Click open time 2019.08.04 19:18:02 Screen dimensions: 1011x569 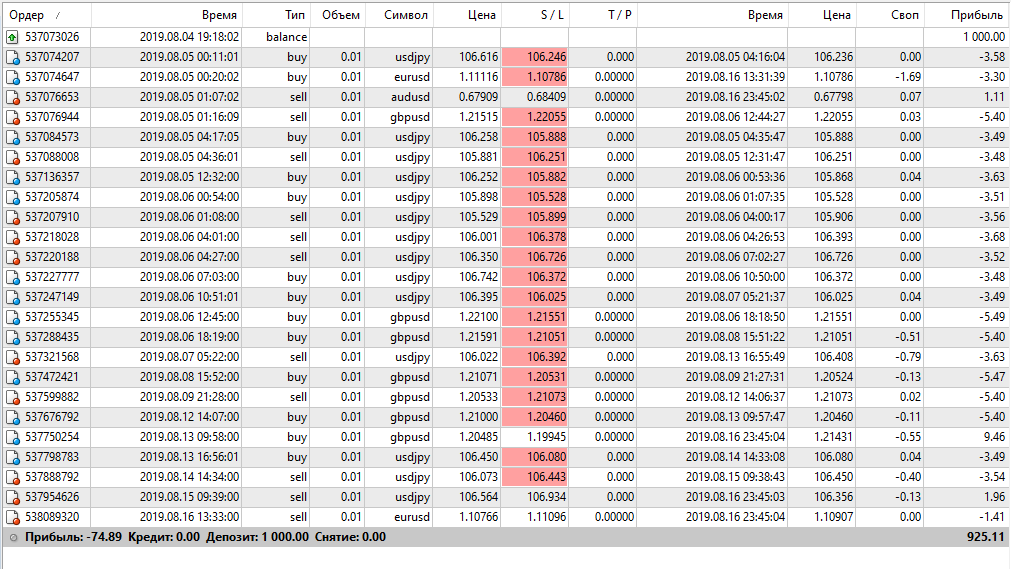[189, 37]
